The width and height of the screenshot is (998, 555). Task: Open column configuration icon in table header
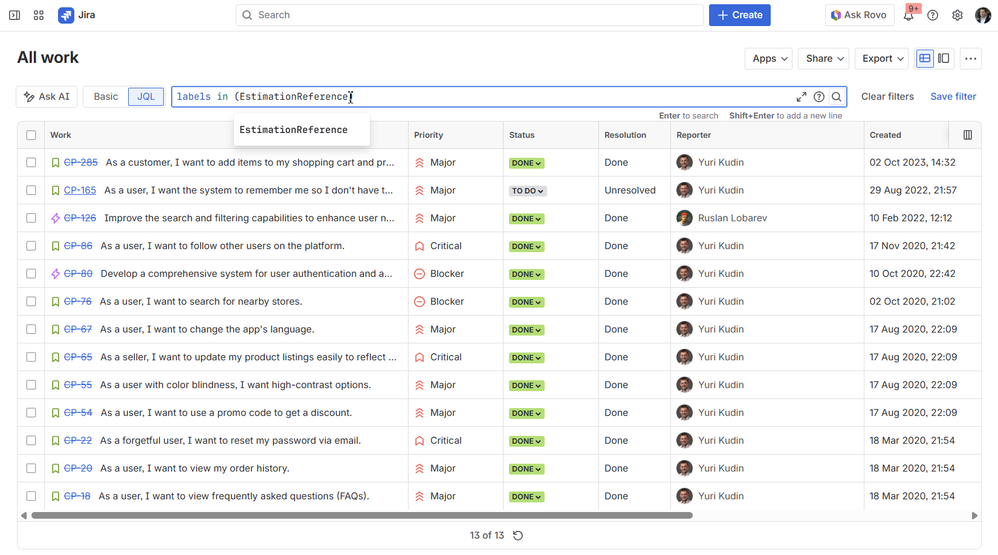pyautogui.click(x=967, y=135)
